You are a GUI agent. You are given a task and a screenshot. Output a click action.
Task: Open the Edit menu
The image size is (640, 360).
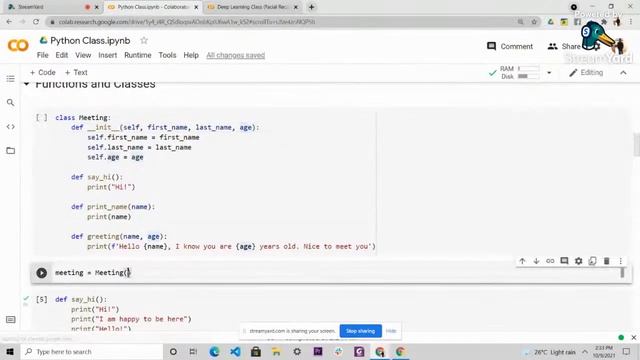click(x=62, y=55)
